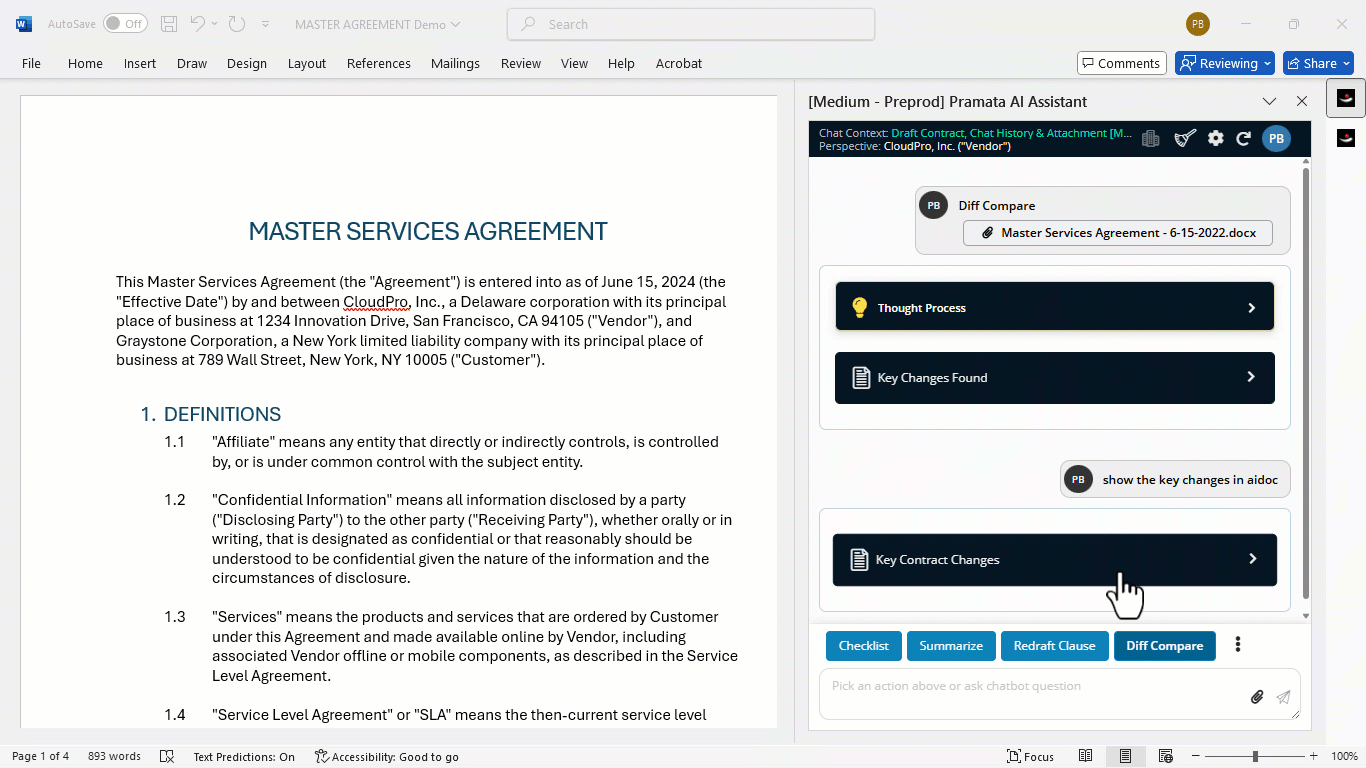Select the lower Pramata add-in icon in the side rail

click(1346, 138)
